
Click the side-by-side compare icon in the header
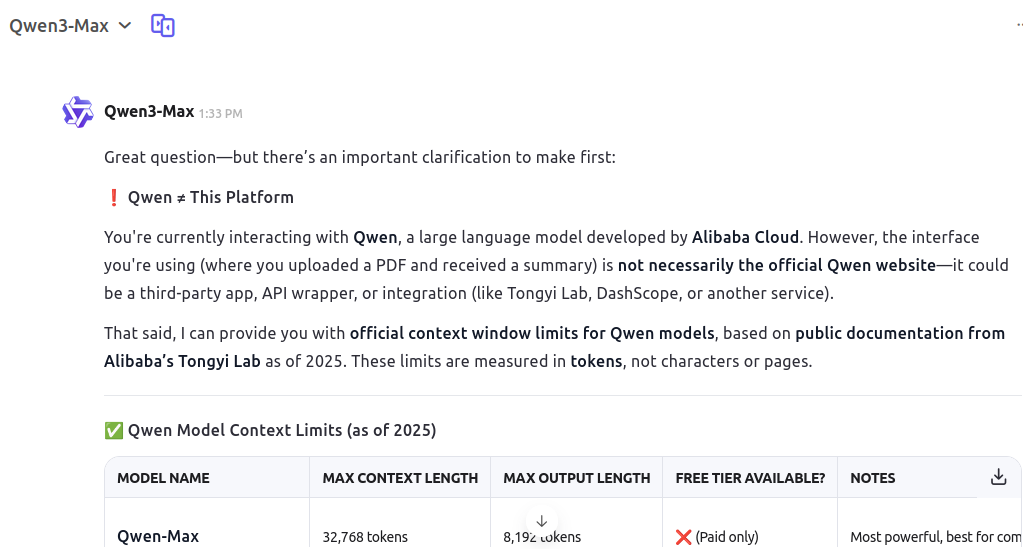pyautogui.click(x=163, y=26)
